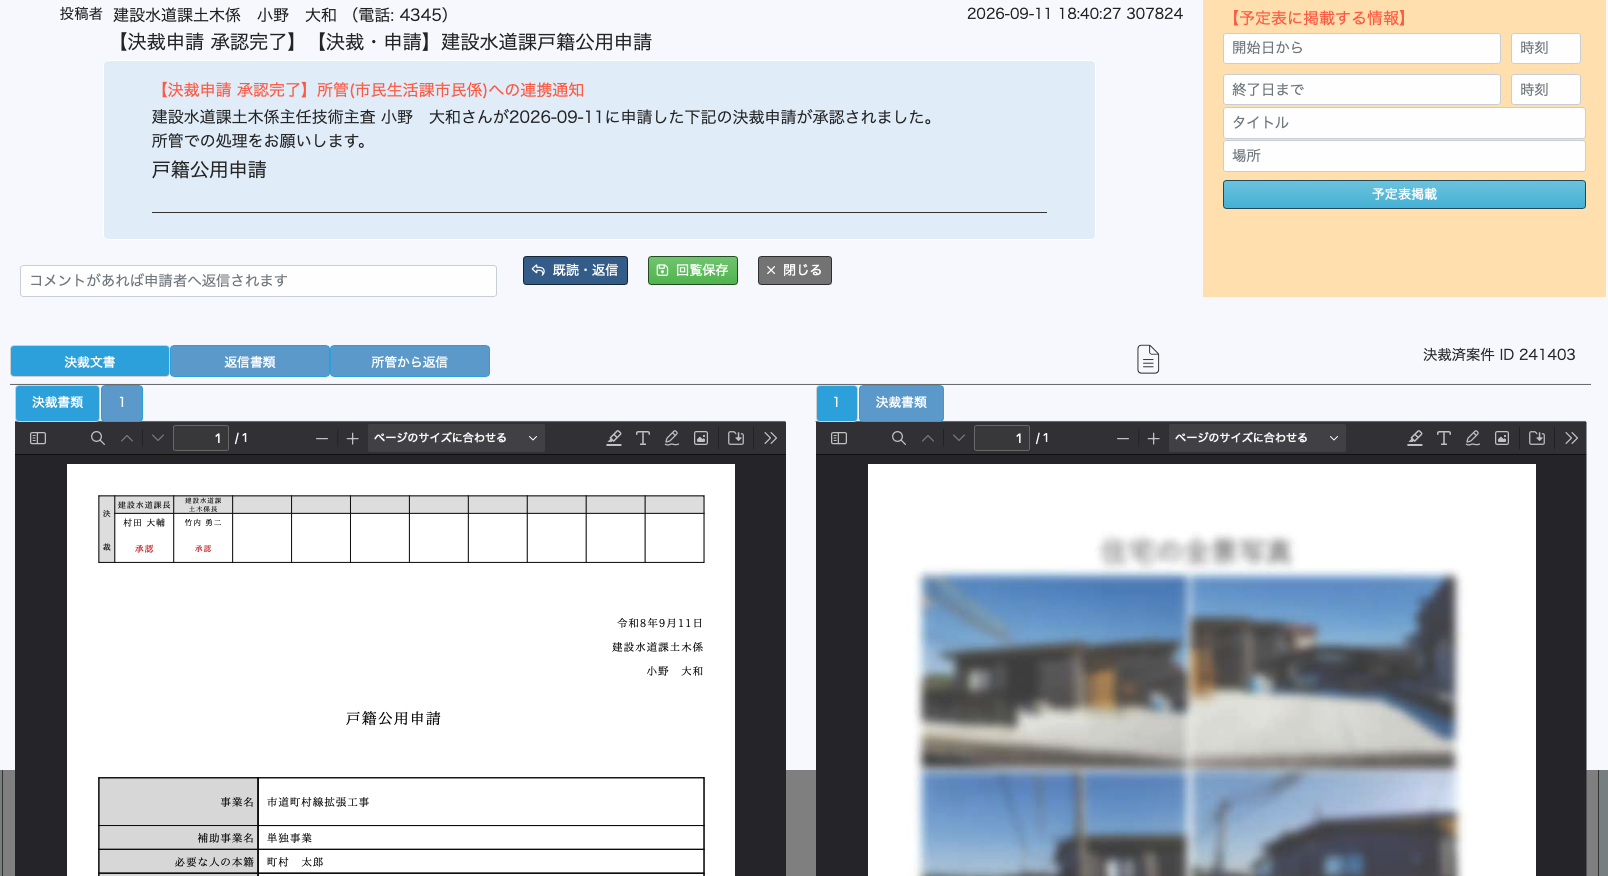Click the タイトル field in the schedule panel
The height and width of the screenshot is (876, 1608).
[x=1404, y=123]
